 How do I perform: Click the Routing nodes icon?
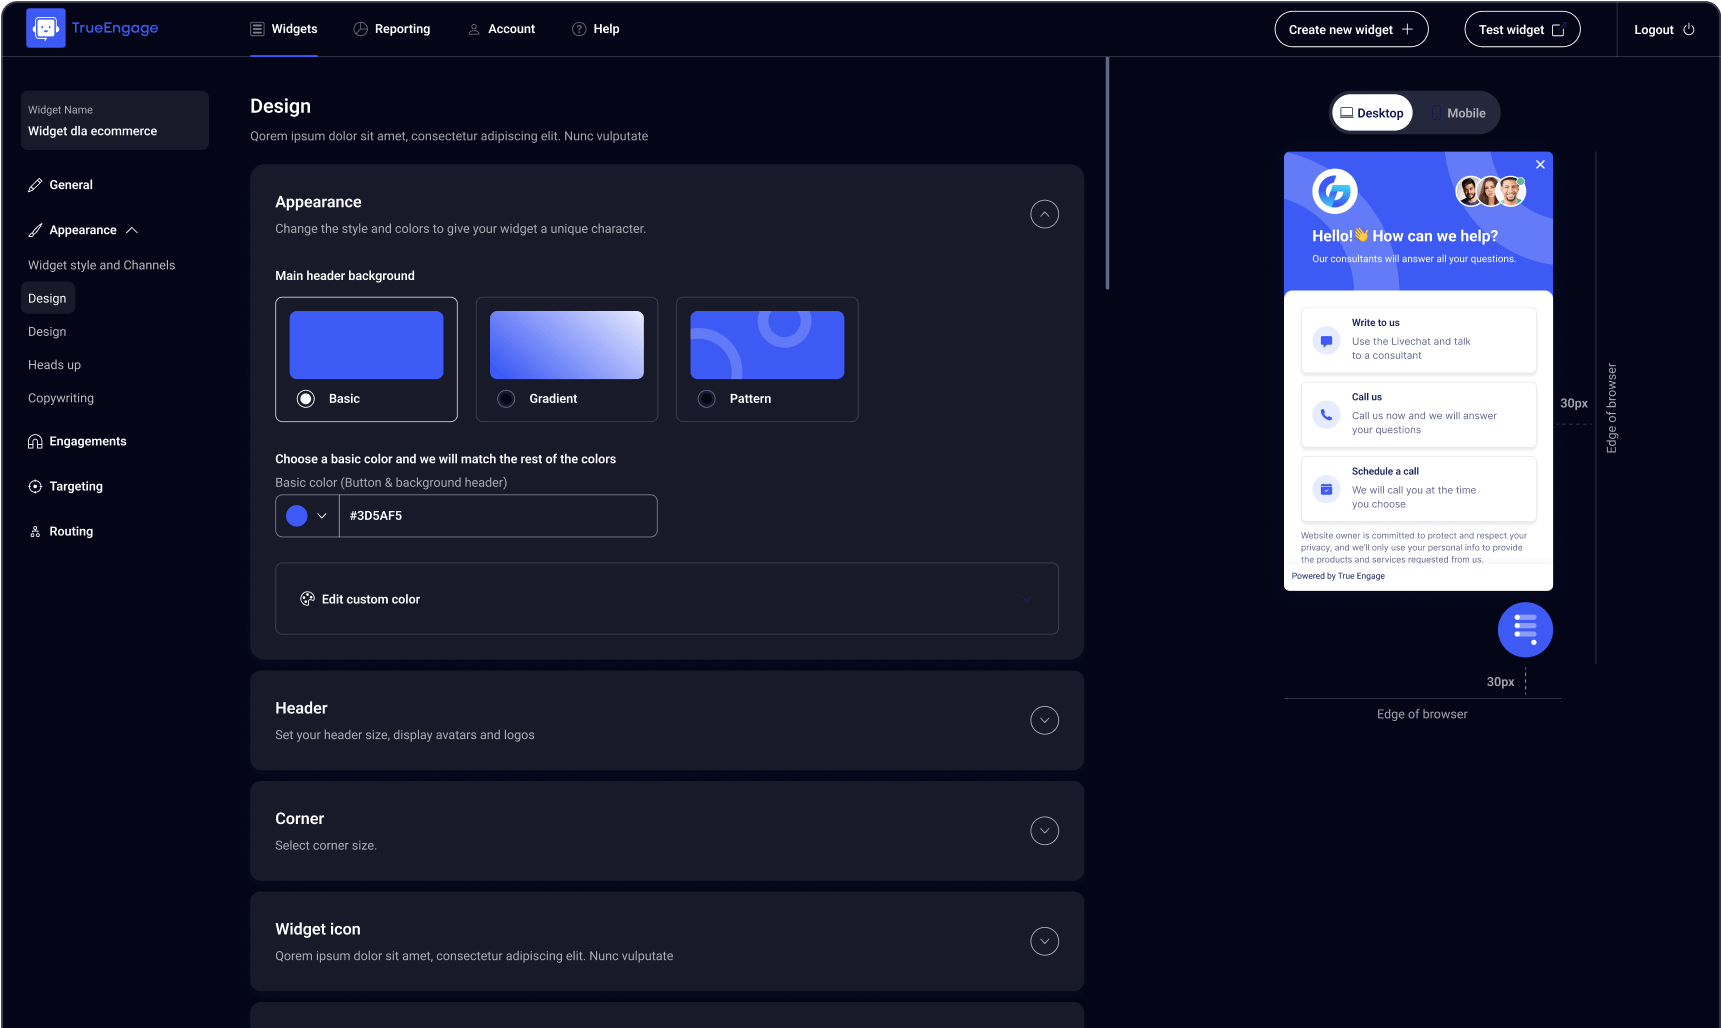(35, 532)
